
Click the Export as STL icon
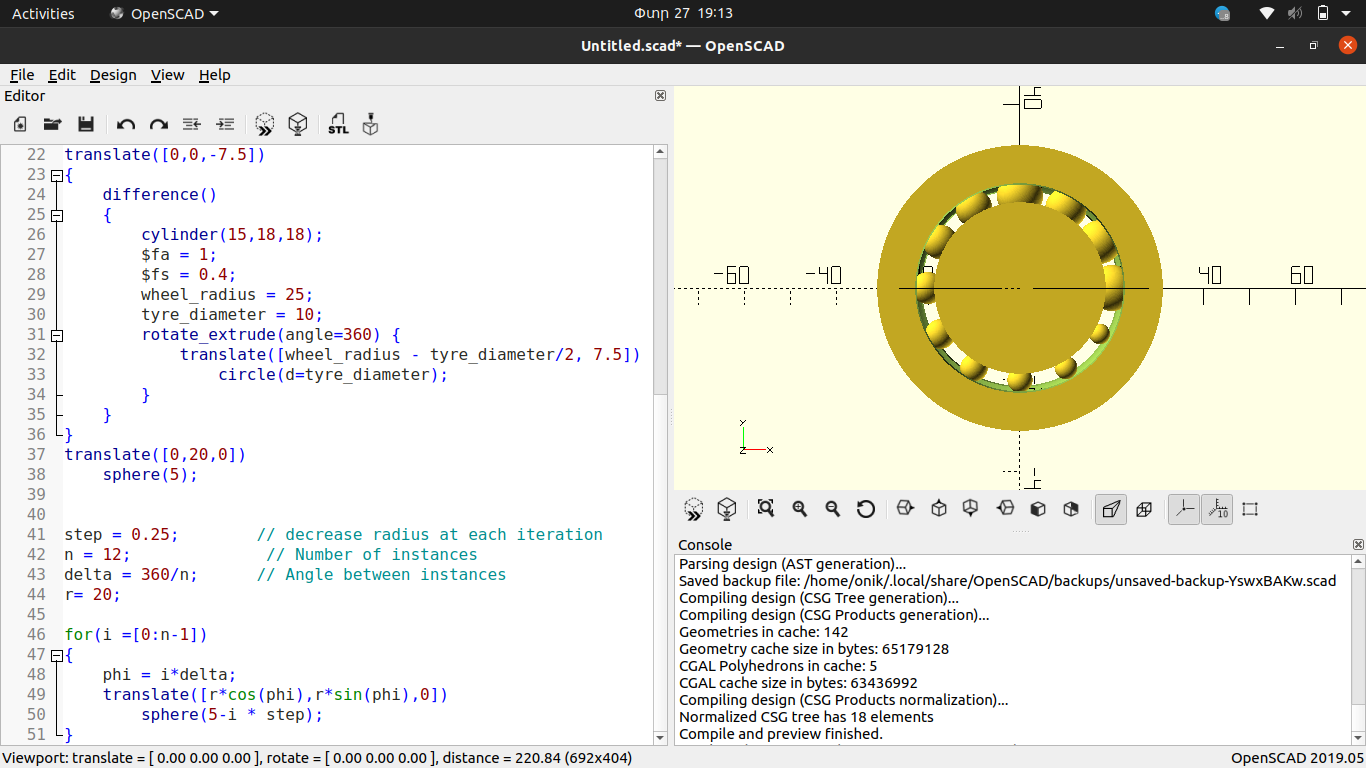[338, 124]
